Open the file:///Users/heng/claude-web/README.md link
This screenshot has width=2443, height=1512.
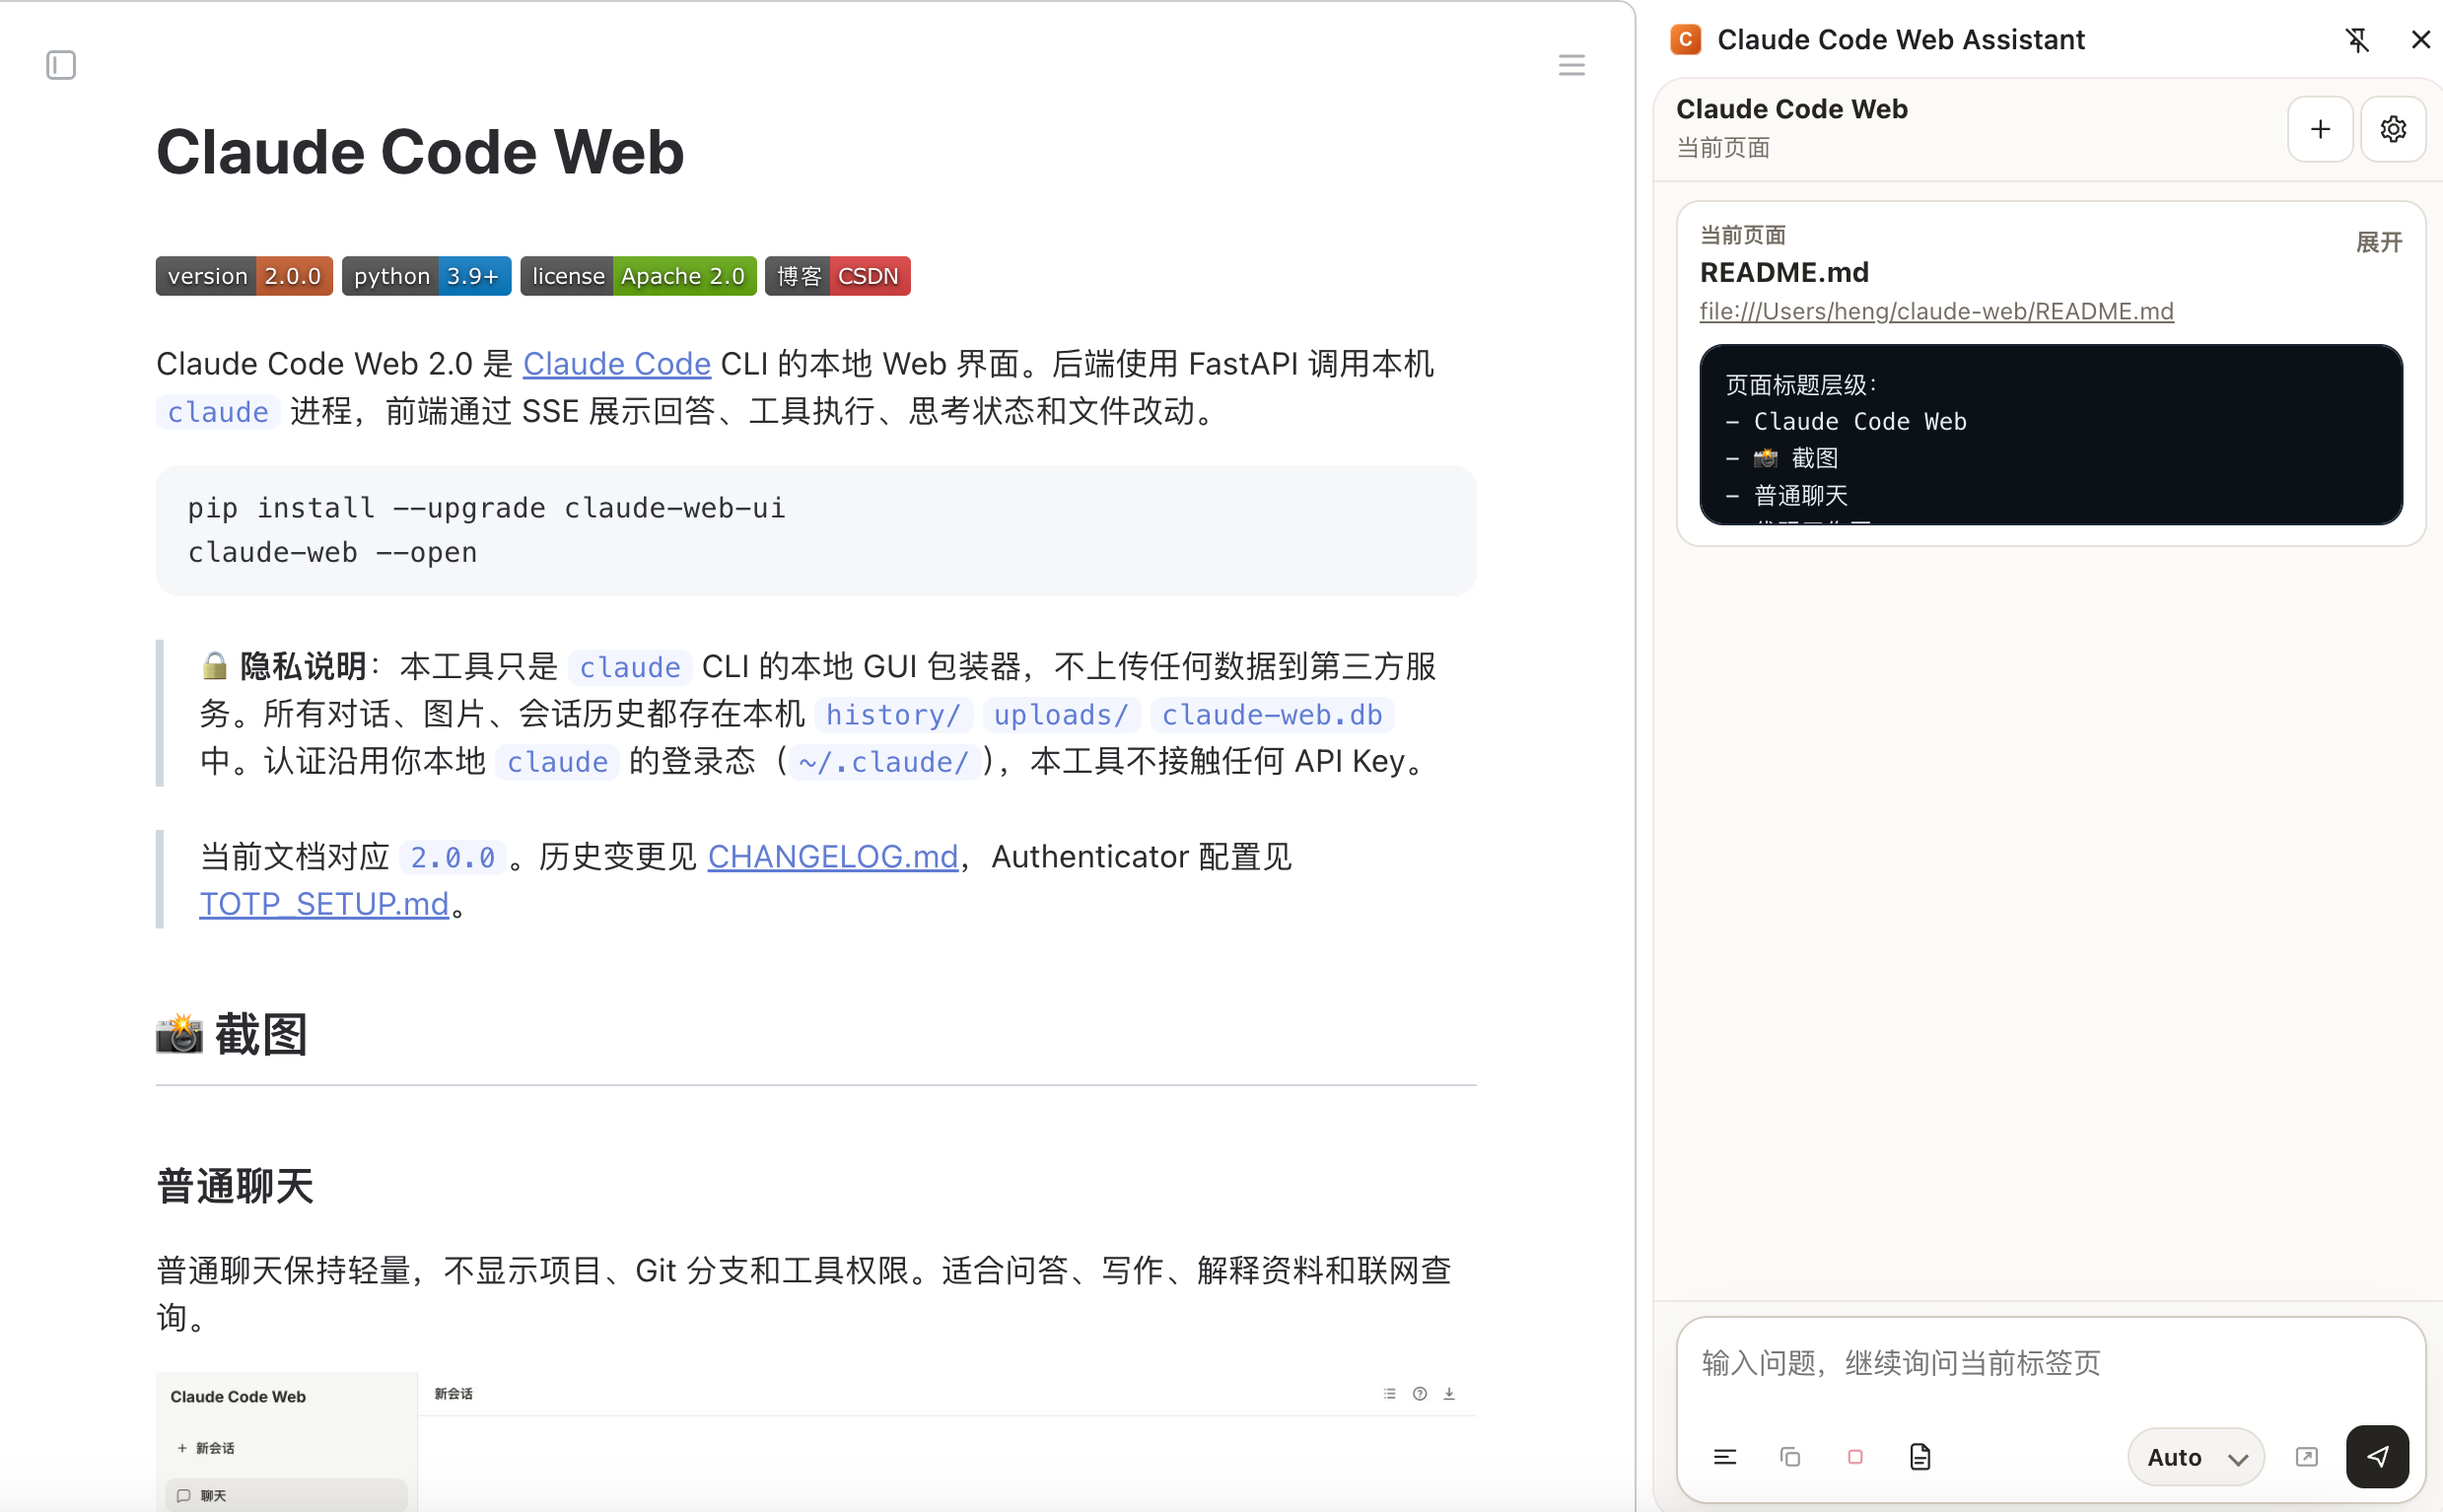pyautogui.click(x=1936, y=311)
